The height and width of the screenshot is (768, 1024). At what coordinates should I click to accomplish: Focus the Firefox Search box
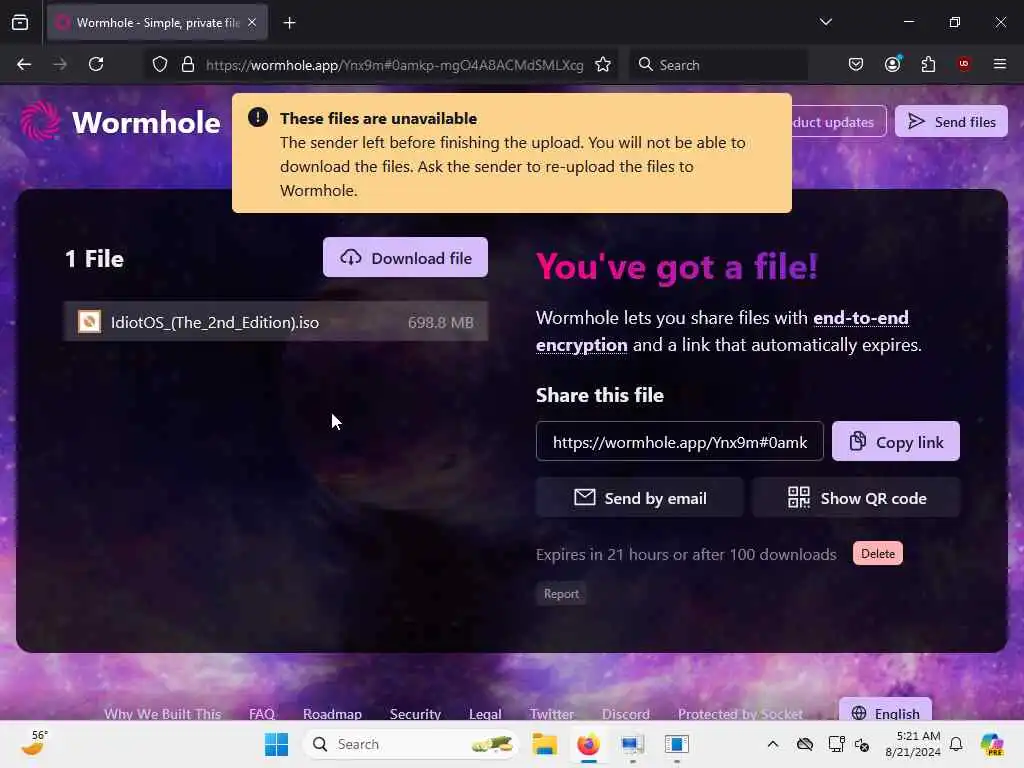[718, 65]
